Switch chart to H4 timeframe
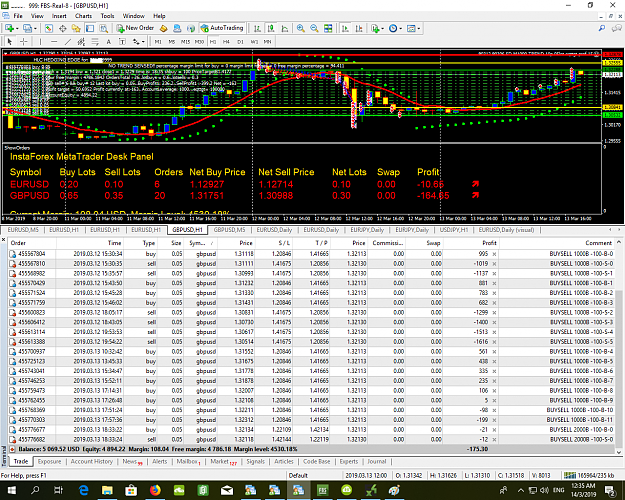This screenshot has height=500, width=625. [226, 41]
